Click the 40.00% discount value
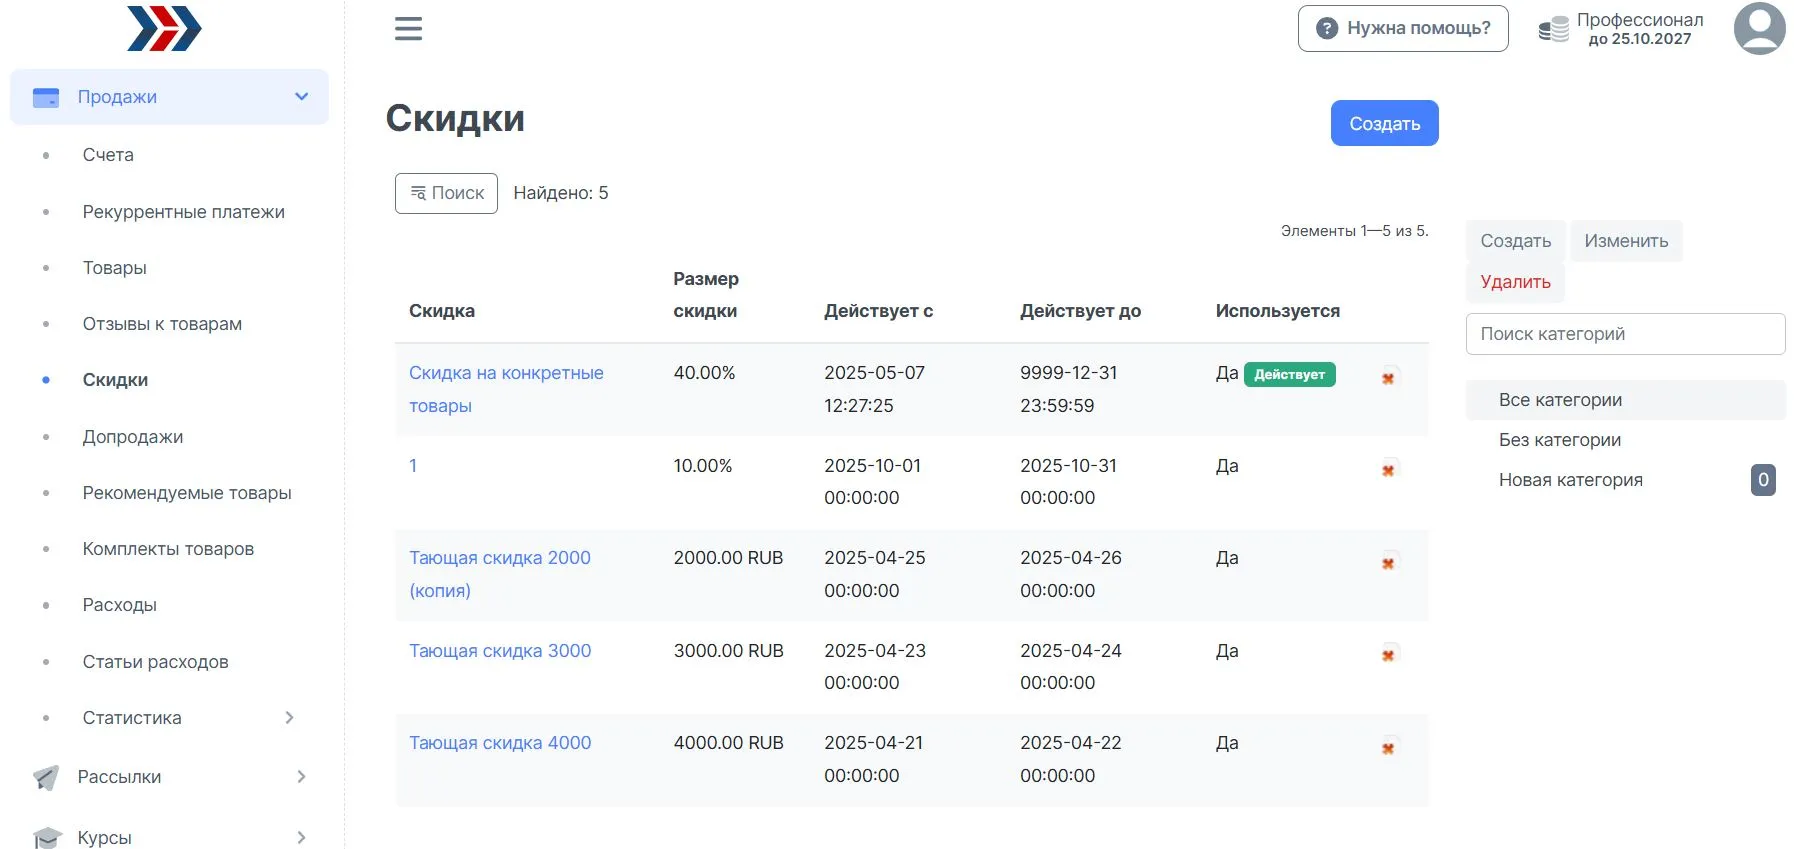The height and width of the screenshot is (849, 1794). coord(704,373)
